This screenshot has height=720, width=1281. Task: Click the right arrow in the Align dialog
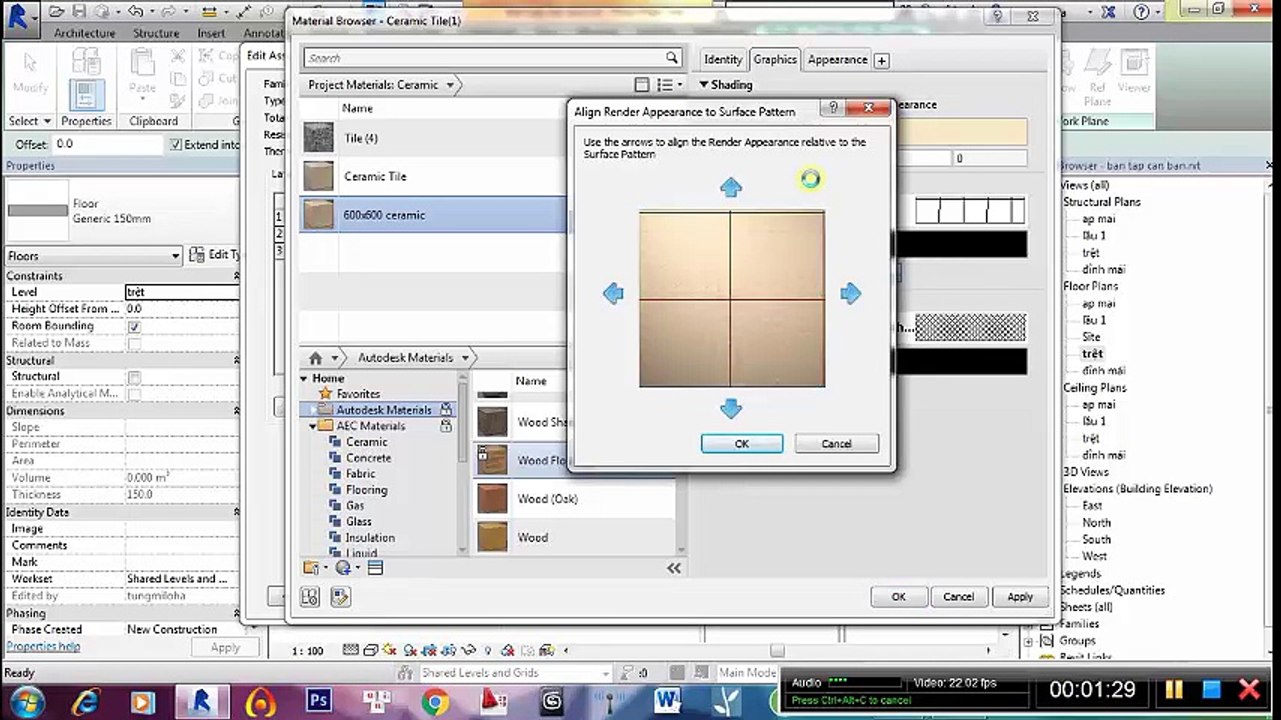[x=850, y=293]
